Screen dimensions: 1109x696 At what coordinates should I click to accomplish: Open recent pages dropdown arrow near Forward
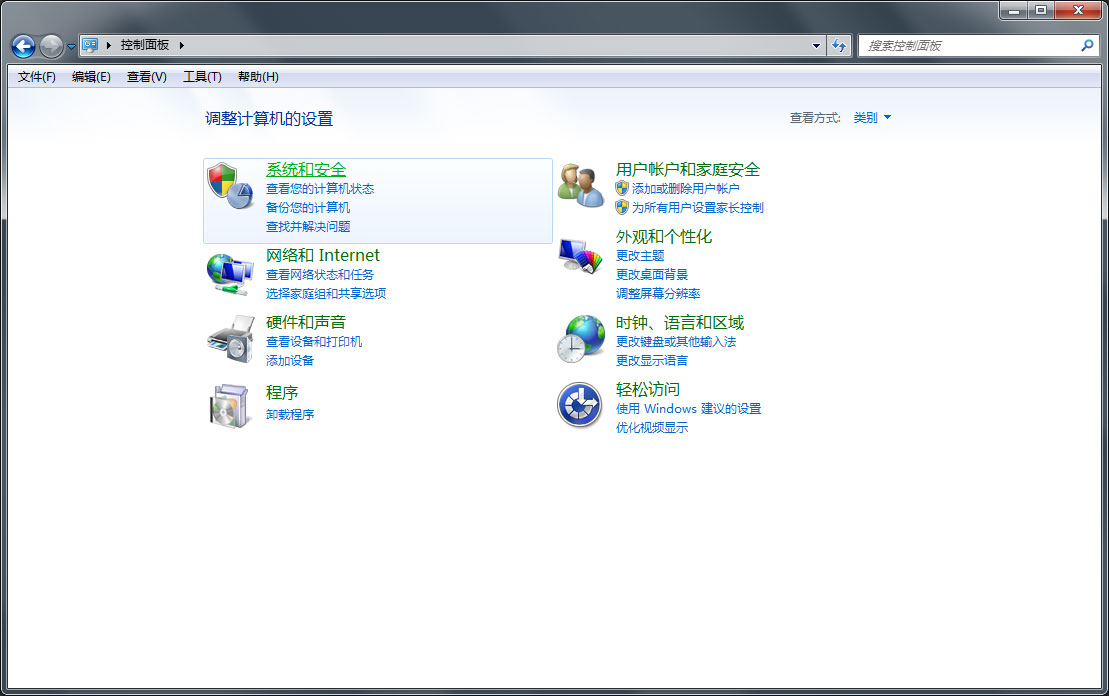coord(71,47)
